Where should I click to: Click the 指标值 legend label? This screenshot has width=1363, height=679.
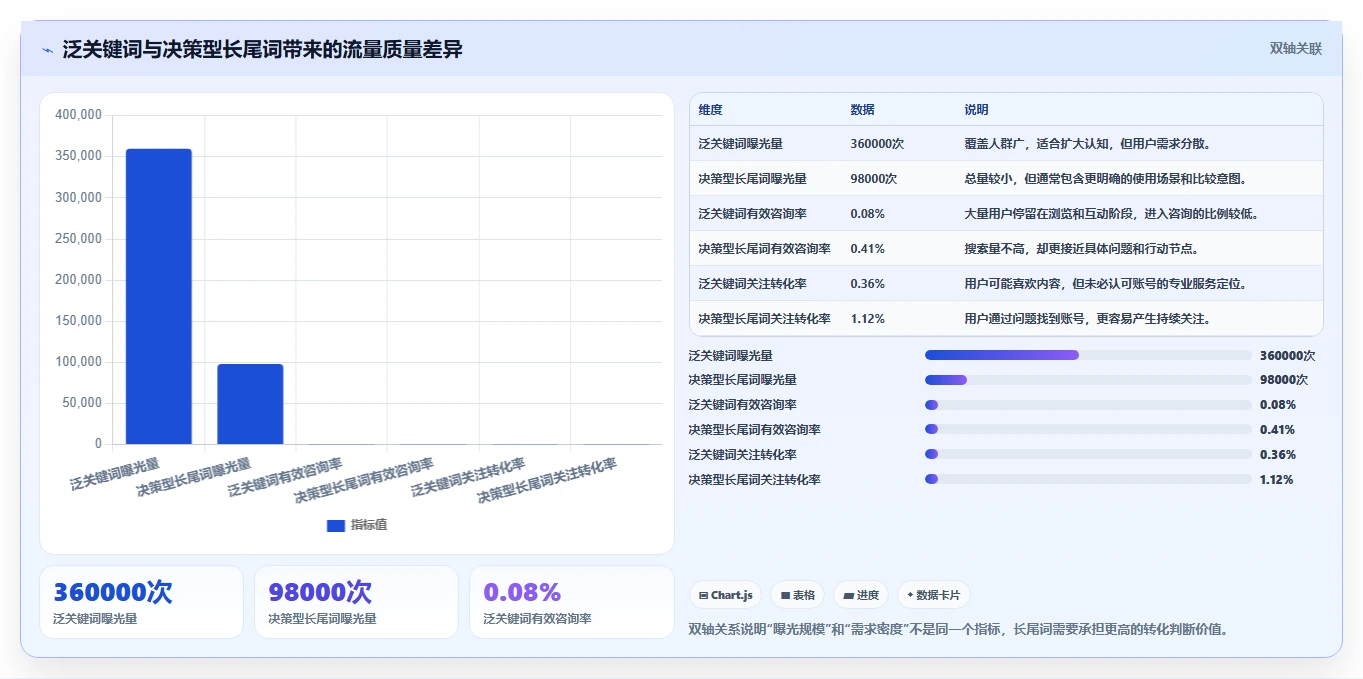click(x=368, y=525)
